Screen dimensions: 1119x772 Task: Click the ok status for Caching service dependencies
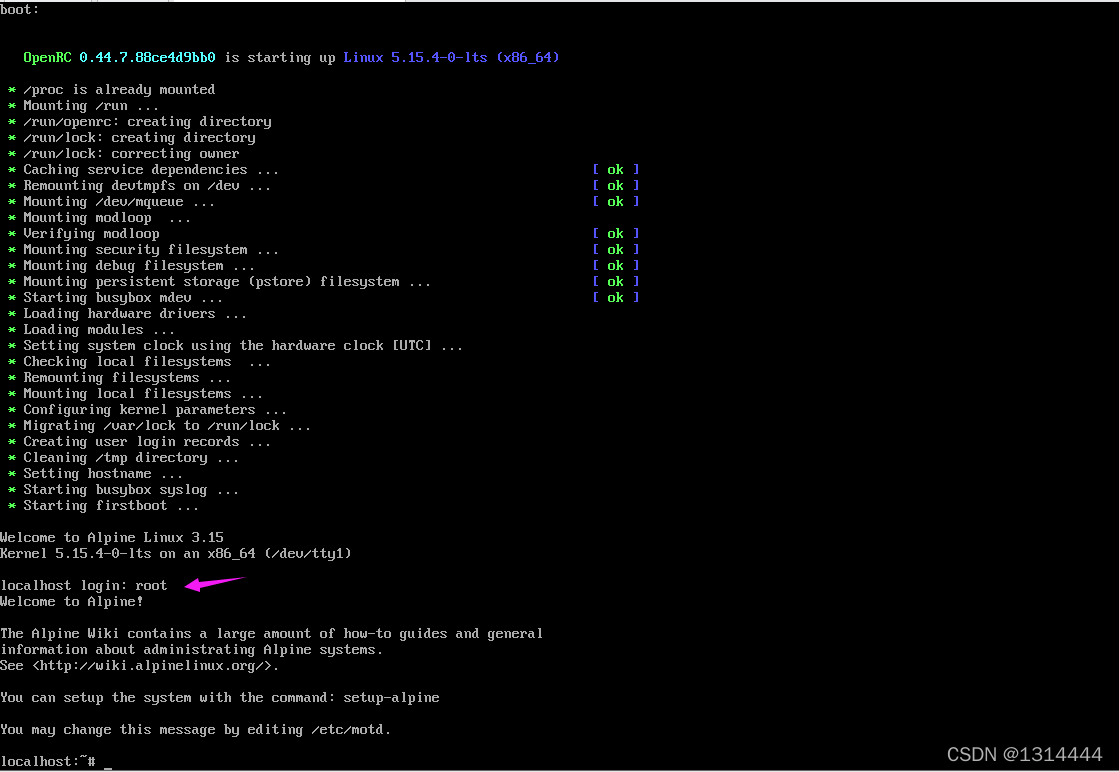(x=615, y=170)
